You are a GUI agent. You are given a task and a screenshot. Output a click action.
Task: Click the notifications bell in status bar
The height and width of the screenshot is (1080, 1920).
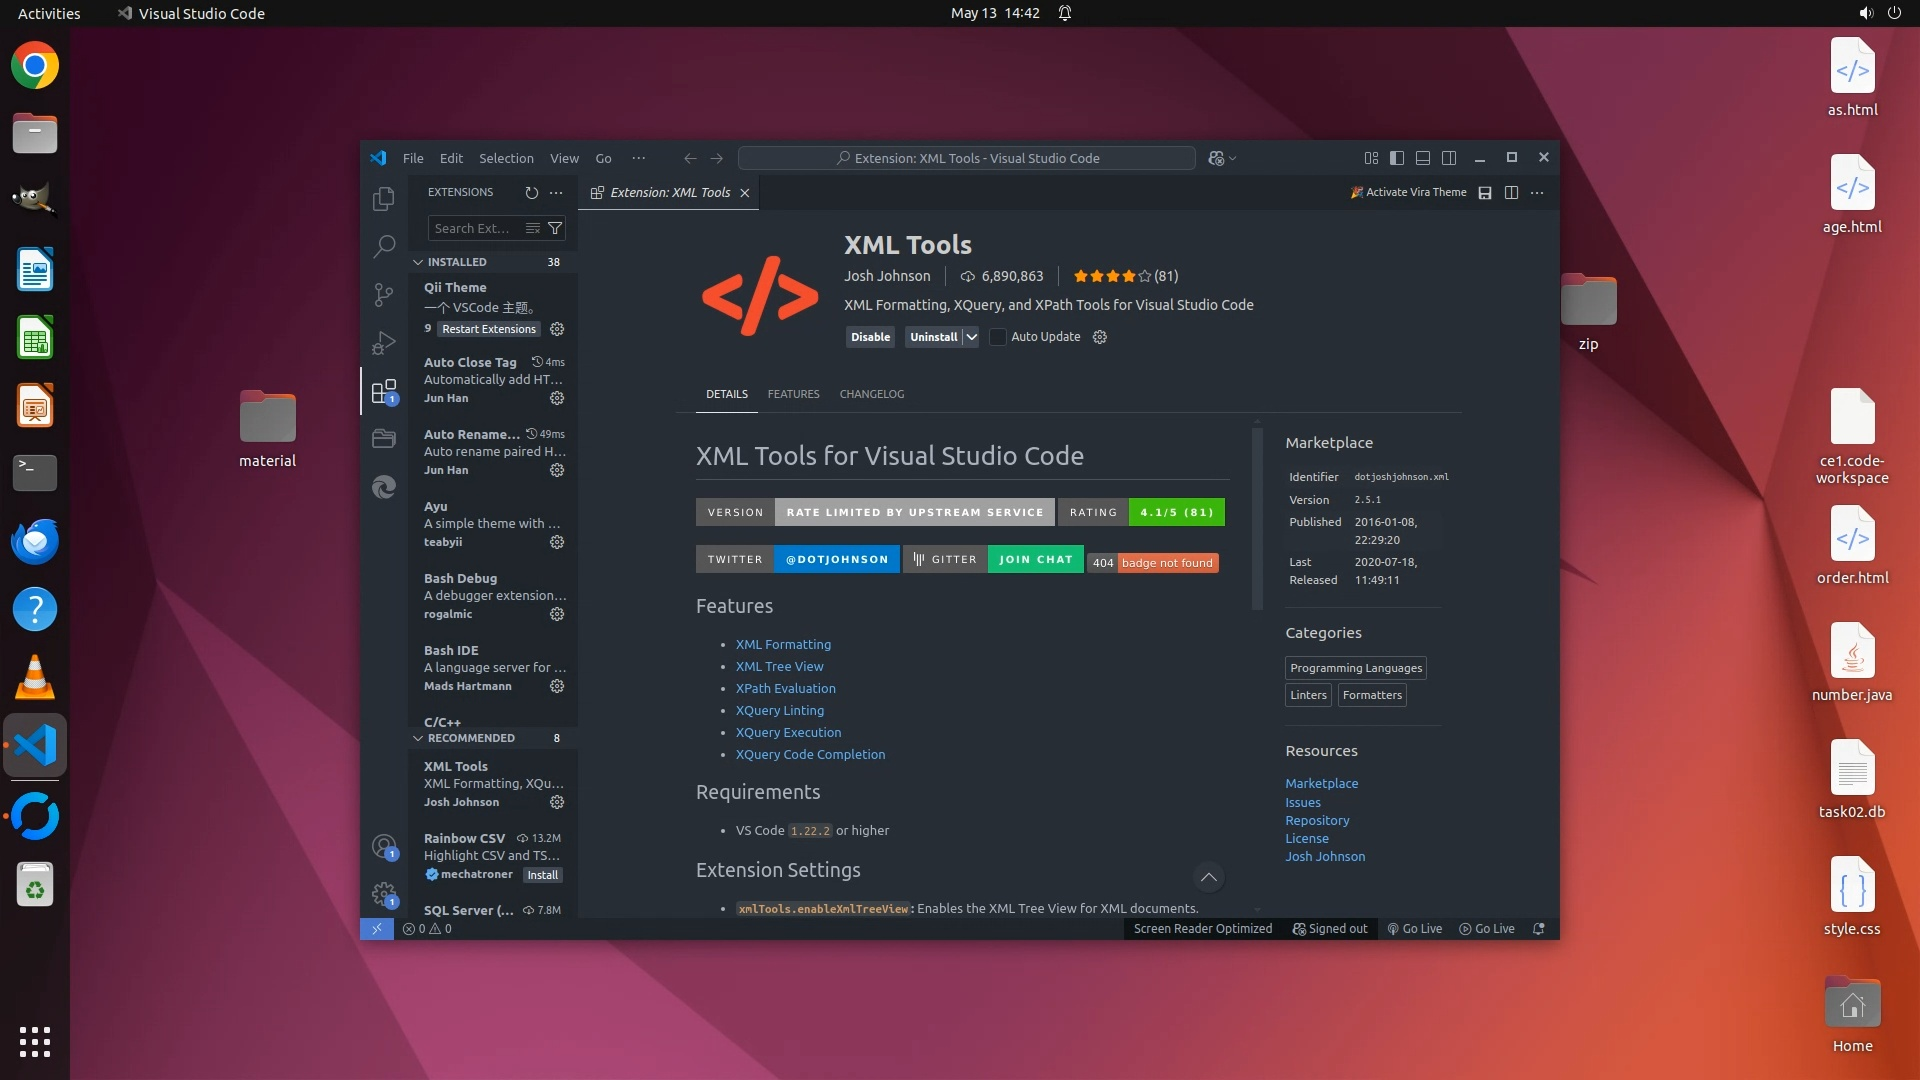pyautogui.click(x=1539, y=928)
